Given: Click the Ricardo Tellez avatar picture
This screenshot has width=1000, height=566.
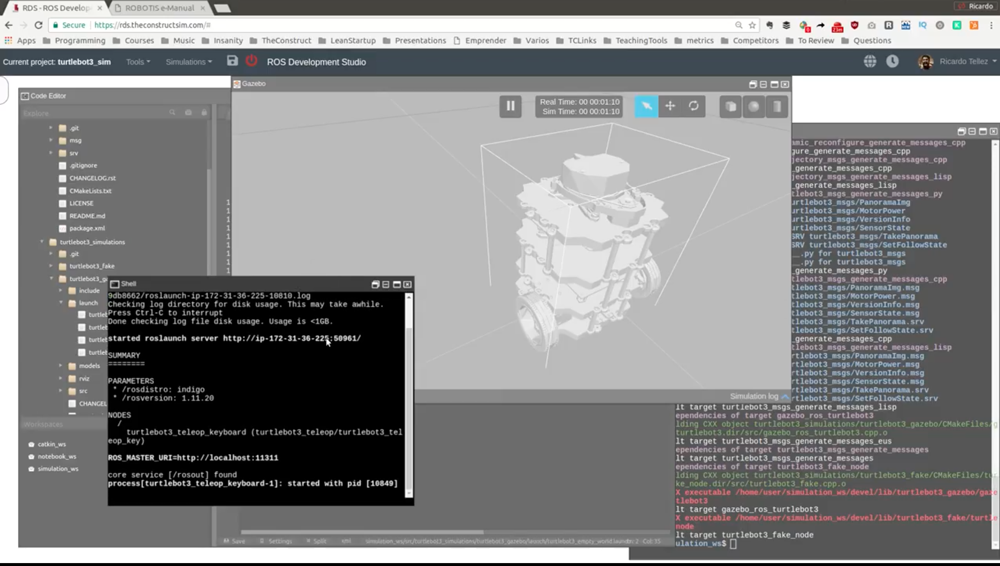Looking at the screenshot, I should coord(925,62).
